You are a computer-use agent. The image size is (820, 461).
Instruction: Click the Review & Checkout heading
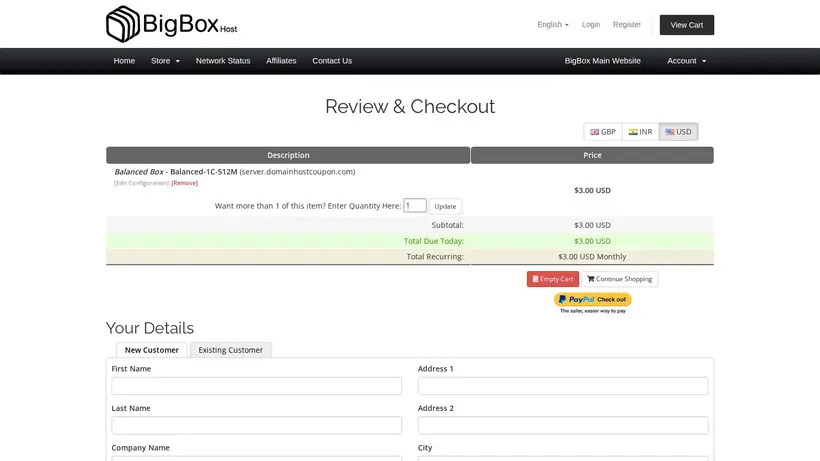(410, 107)
